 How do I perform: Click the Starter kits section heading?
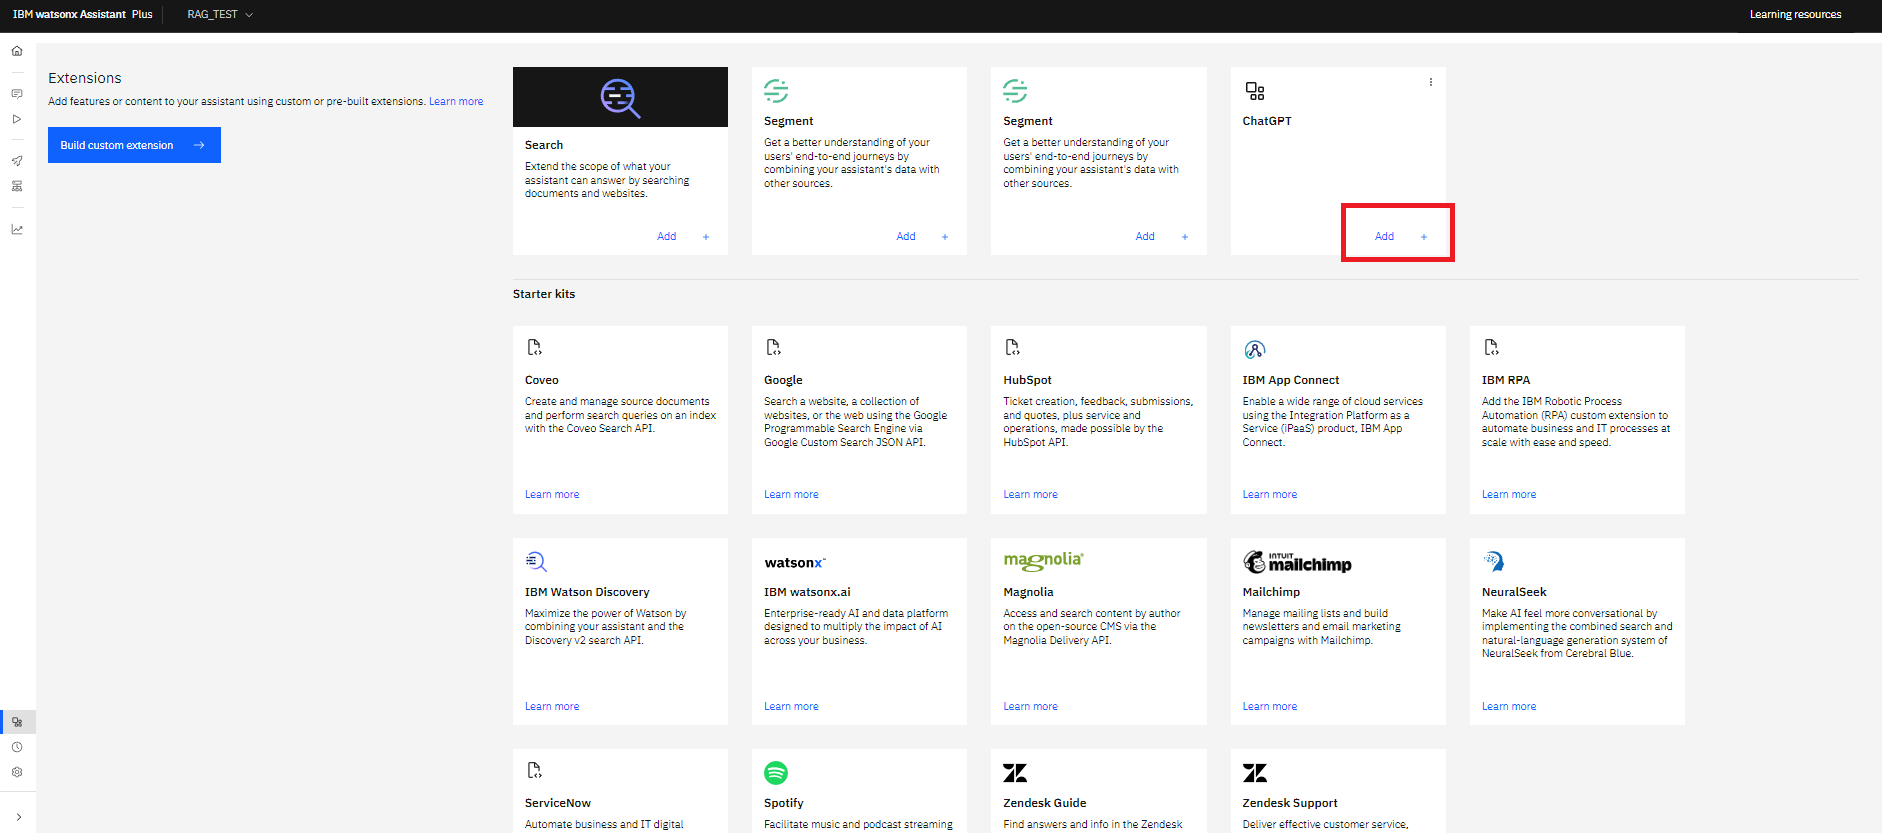coord(544,294)
